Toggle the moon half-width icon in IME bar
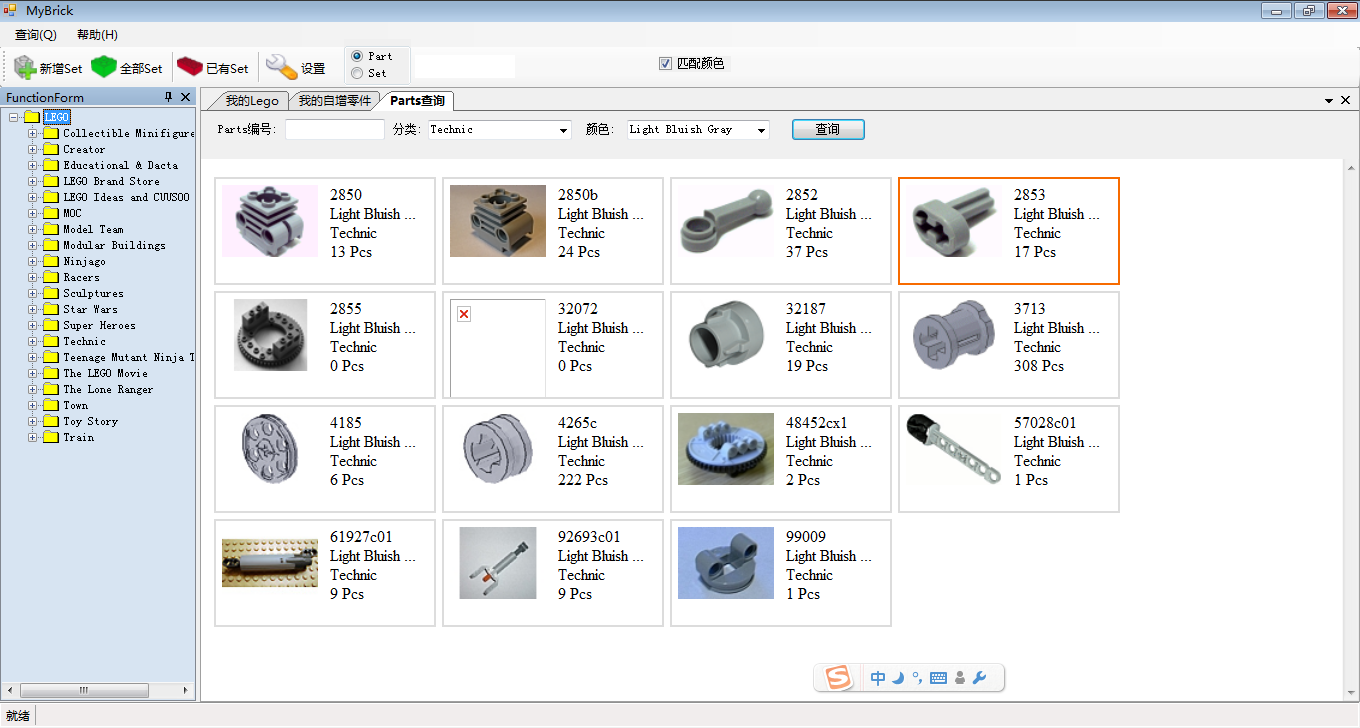The height and width of the screenshot is (728, 1360). (898, 678)
